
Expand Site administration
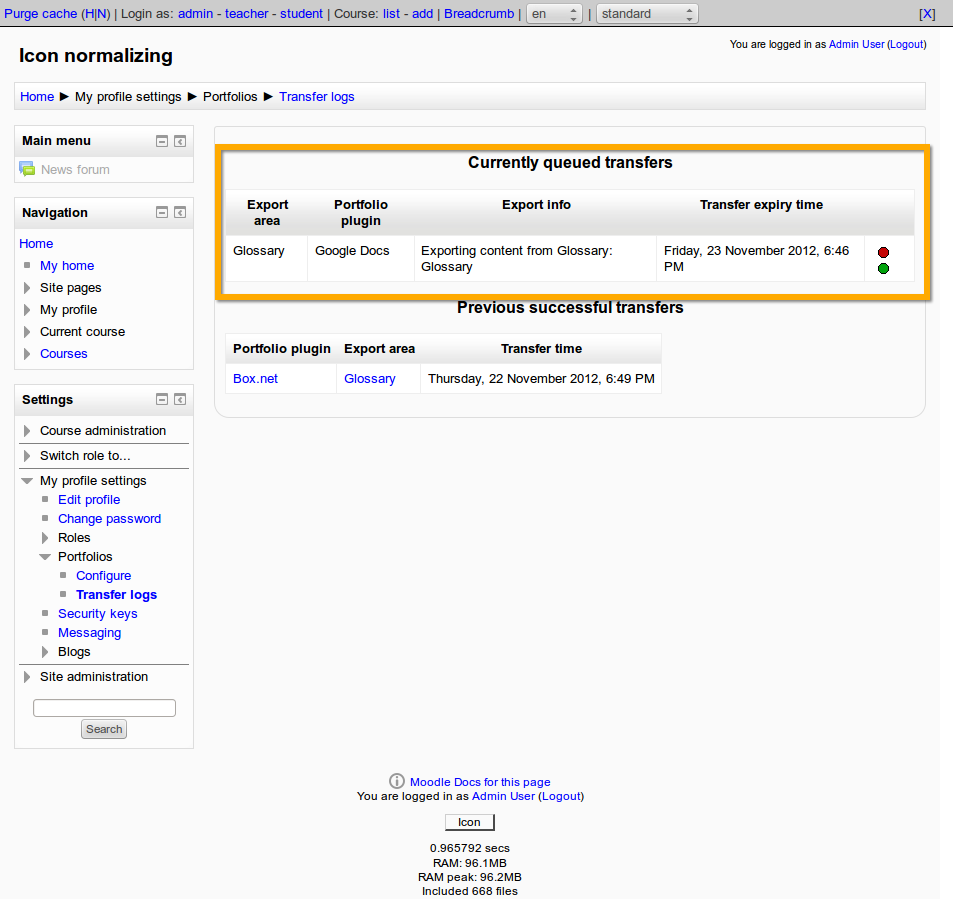point(27,677)
